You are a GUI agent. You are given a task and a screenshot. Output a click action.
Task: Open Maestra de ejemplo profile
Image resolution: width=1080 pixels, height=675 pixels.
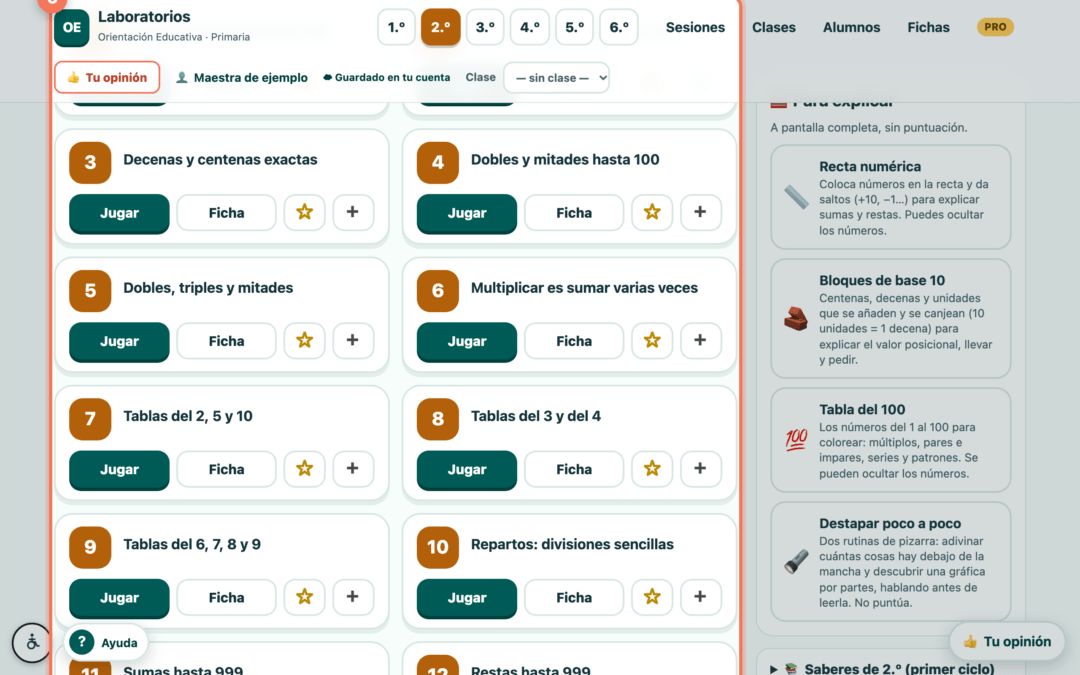pos(242,78)
